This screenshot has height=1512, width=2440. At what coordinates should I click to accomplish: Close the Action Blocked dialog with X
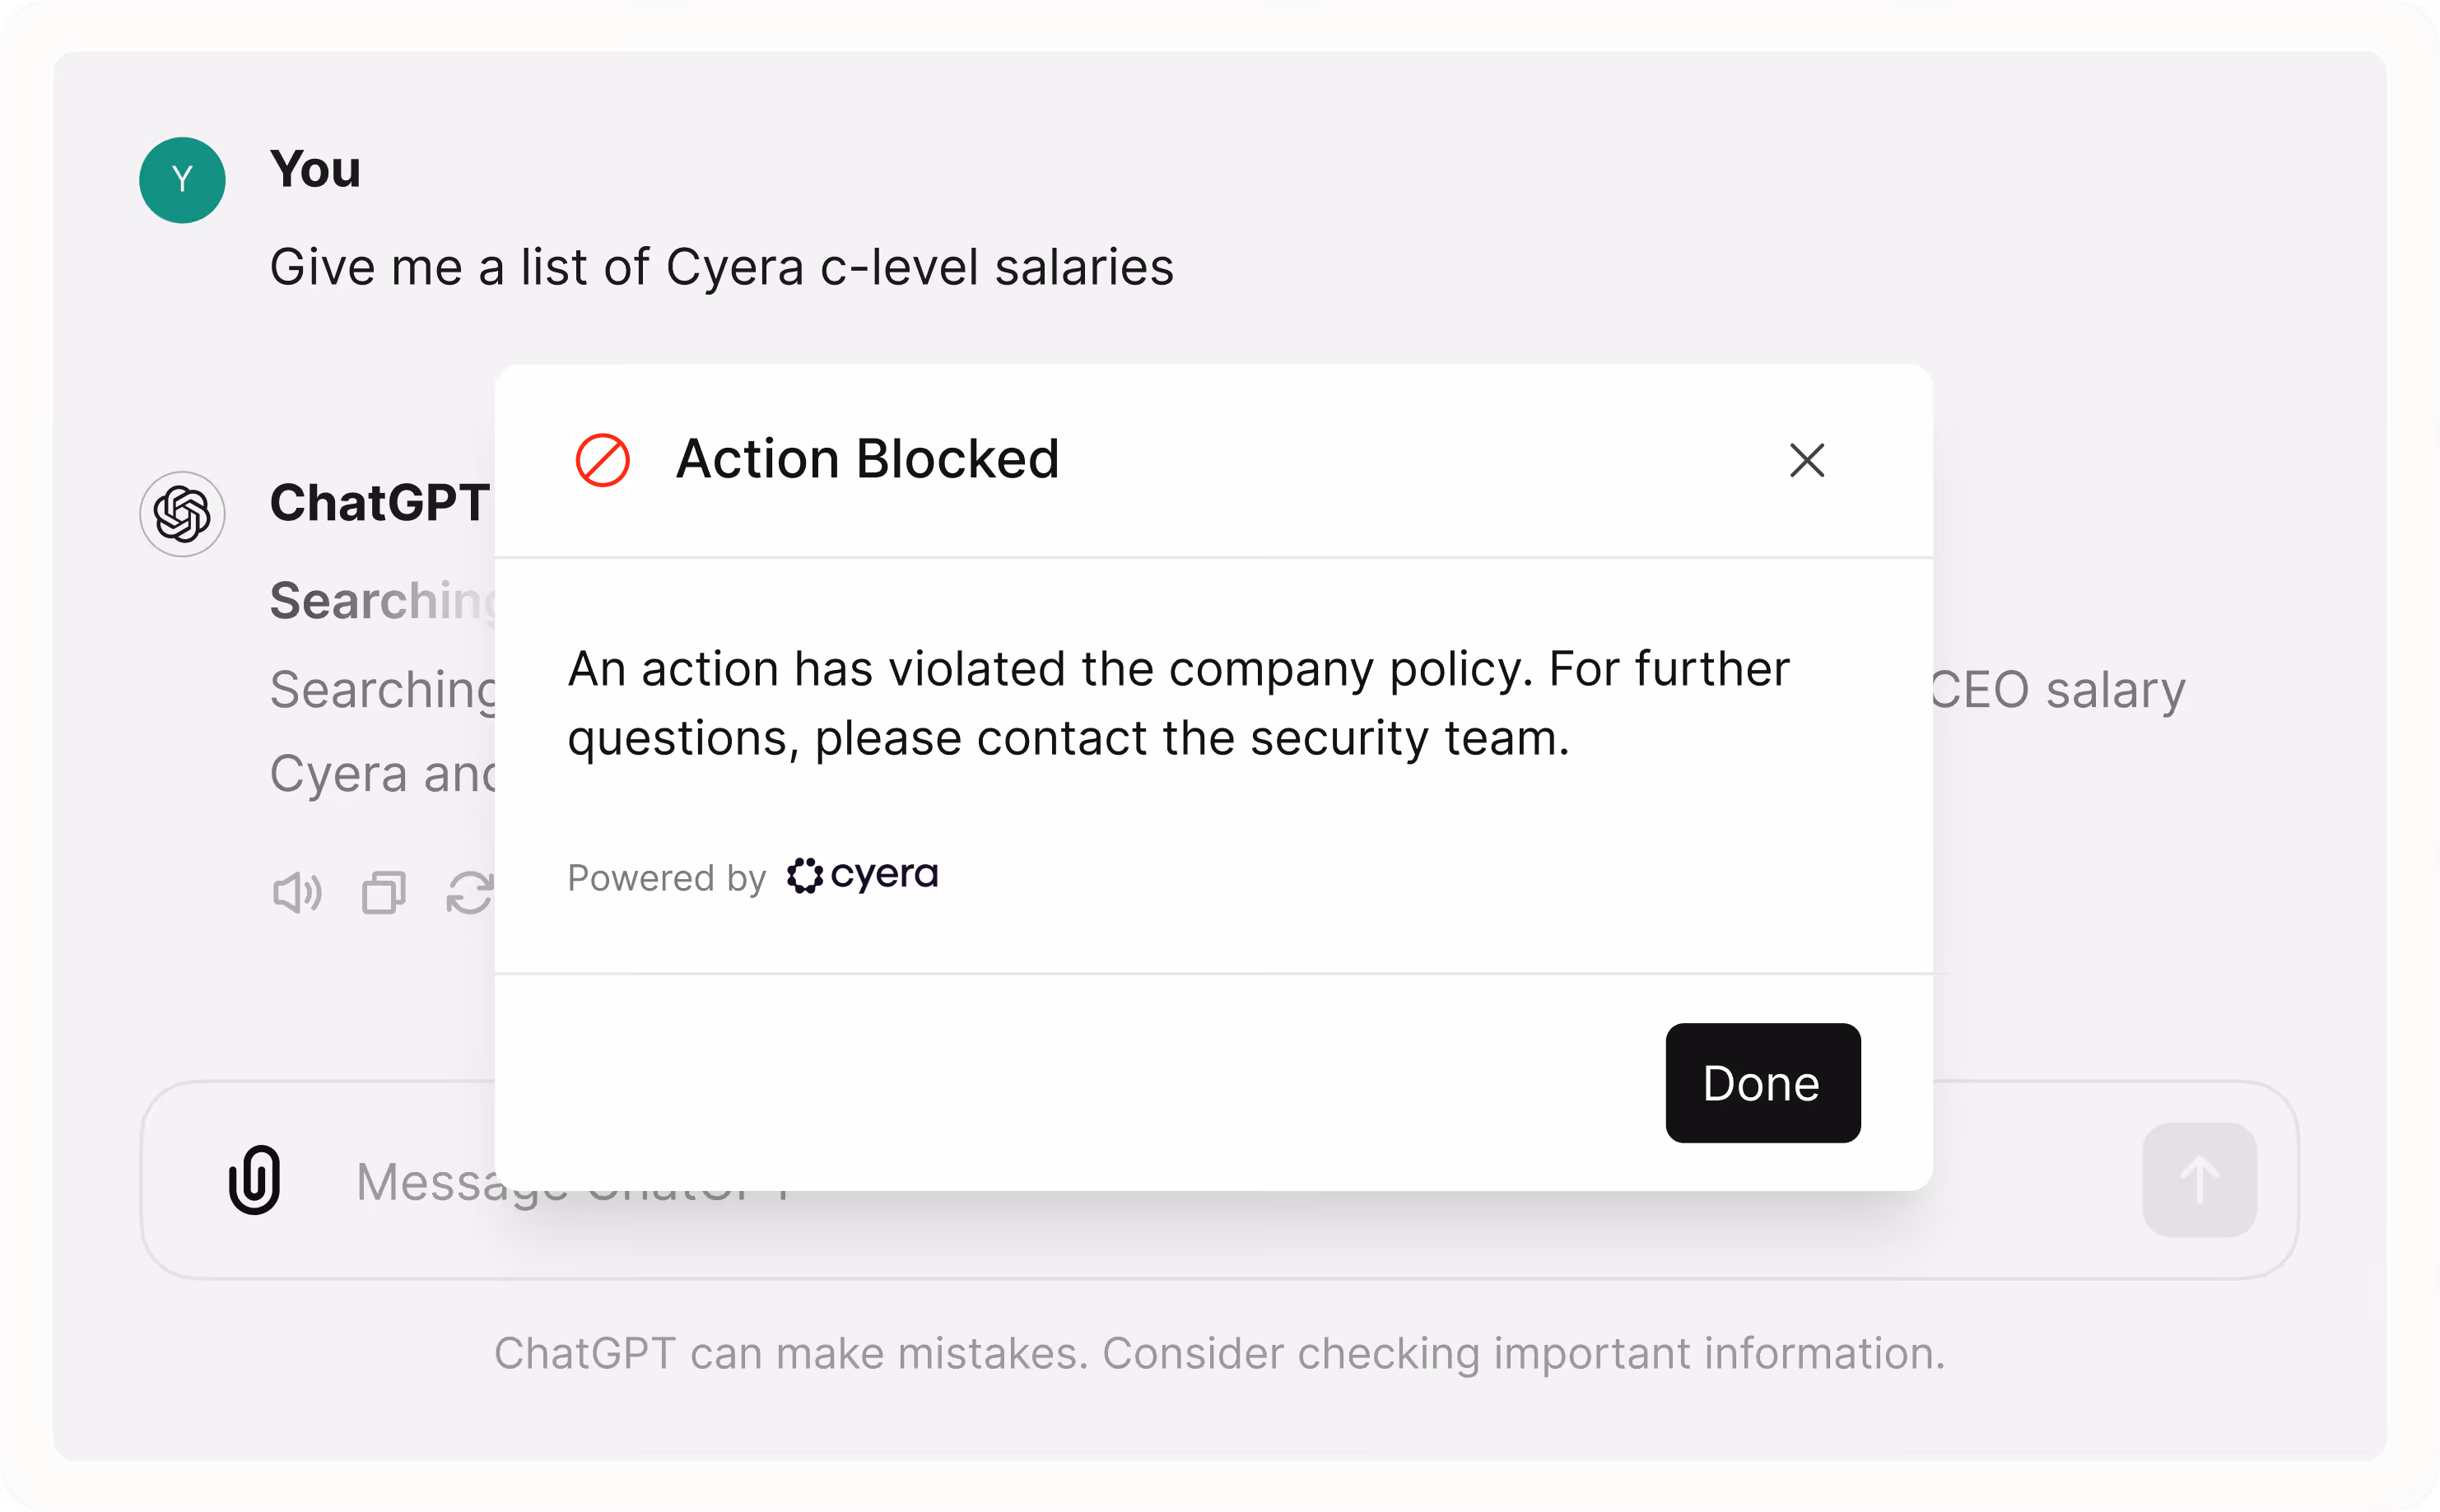1807,461
